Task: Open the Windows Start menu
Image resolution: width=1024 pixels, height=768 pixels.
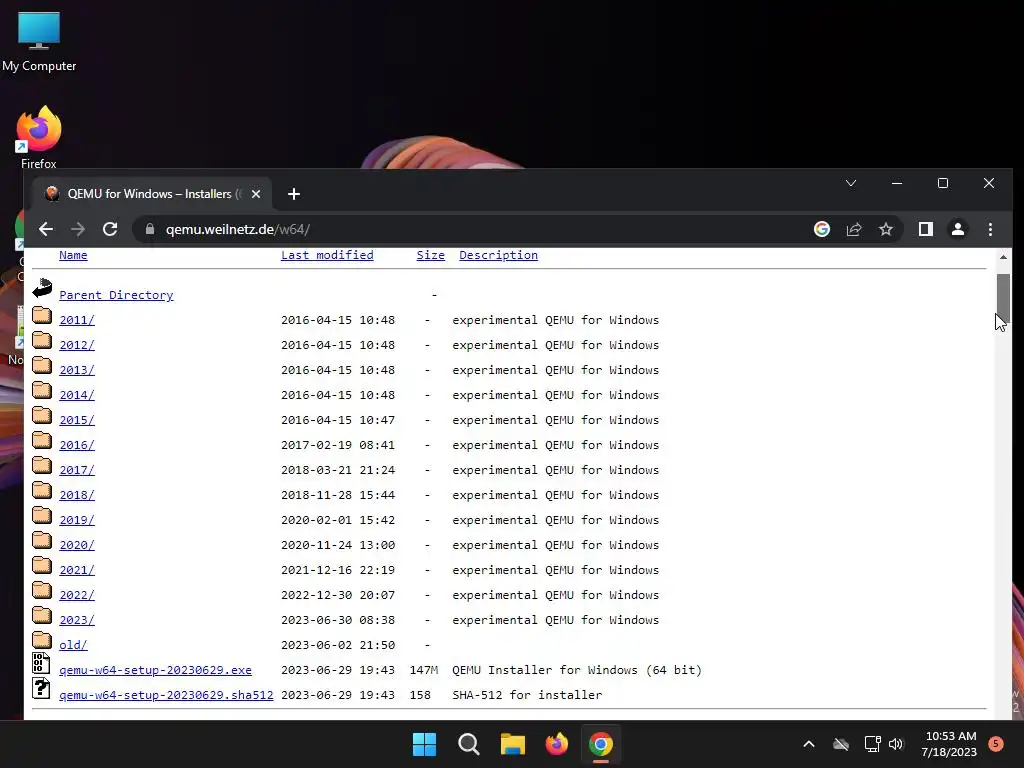Action: [424, 744]
